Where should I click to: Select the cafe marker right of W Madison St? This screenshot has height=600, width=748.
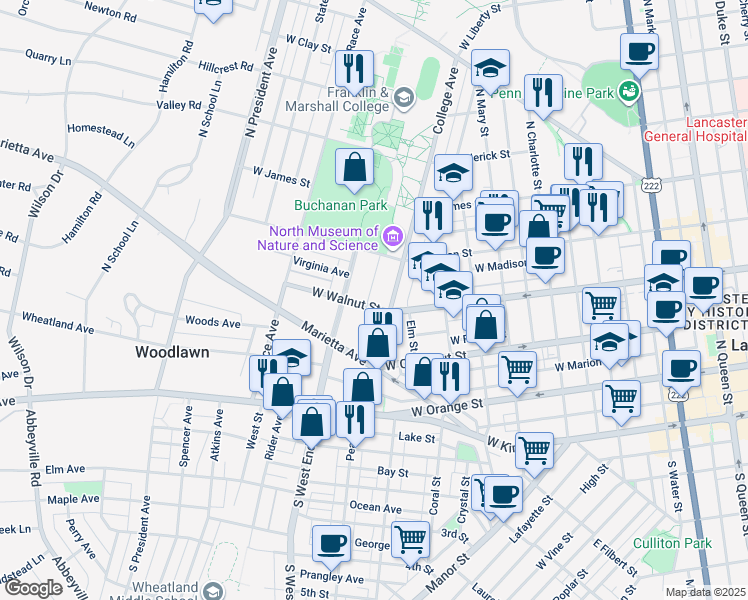(x=545, y=258)
